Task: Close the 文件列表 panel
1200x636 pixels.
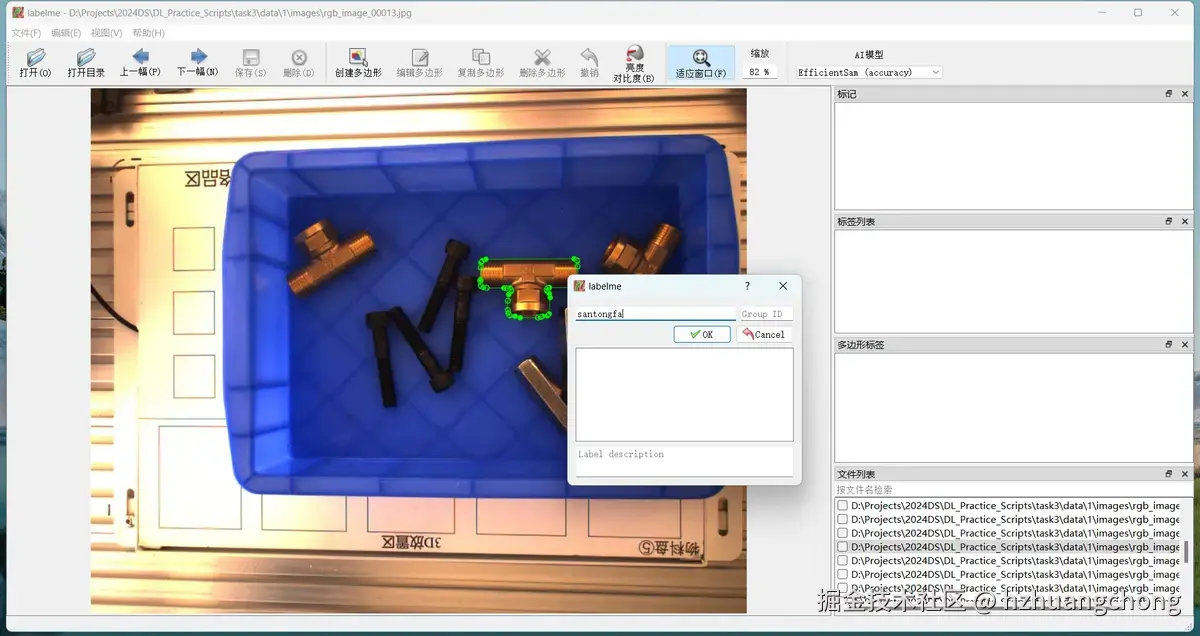Action: tap(1185, 474)
